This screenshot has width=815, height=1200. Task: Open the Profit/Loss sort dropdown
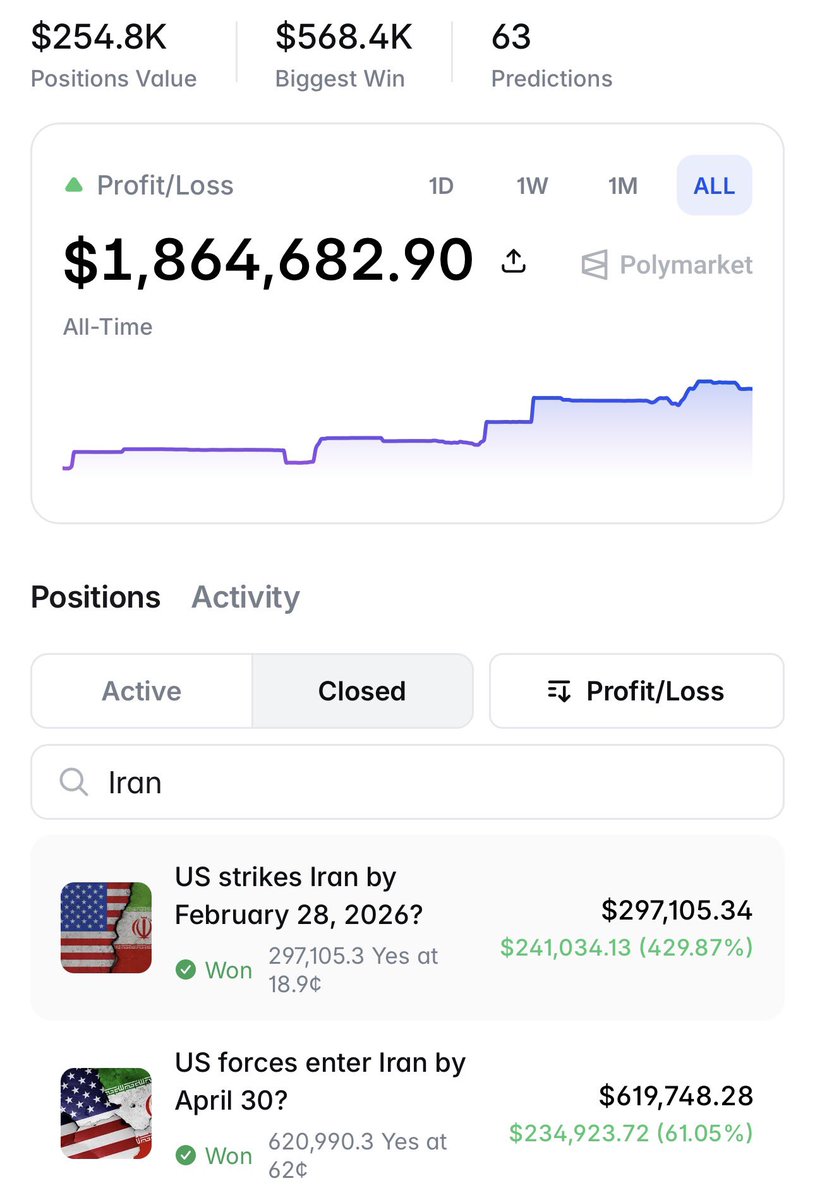[x=636, y=691]
